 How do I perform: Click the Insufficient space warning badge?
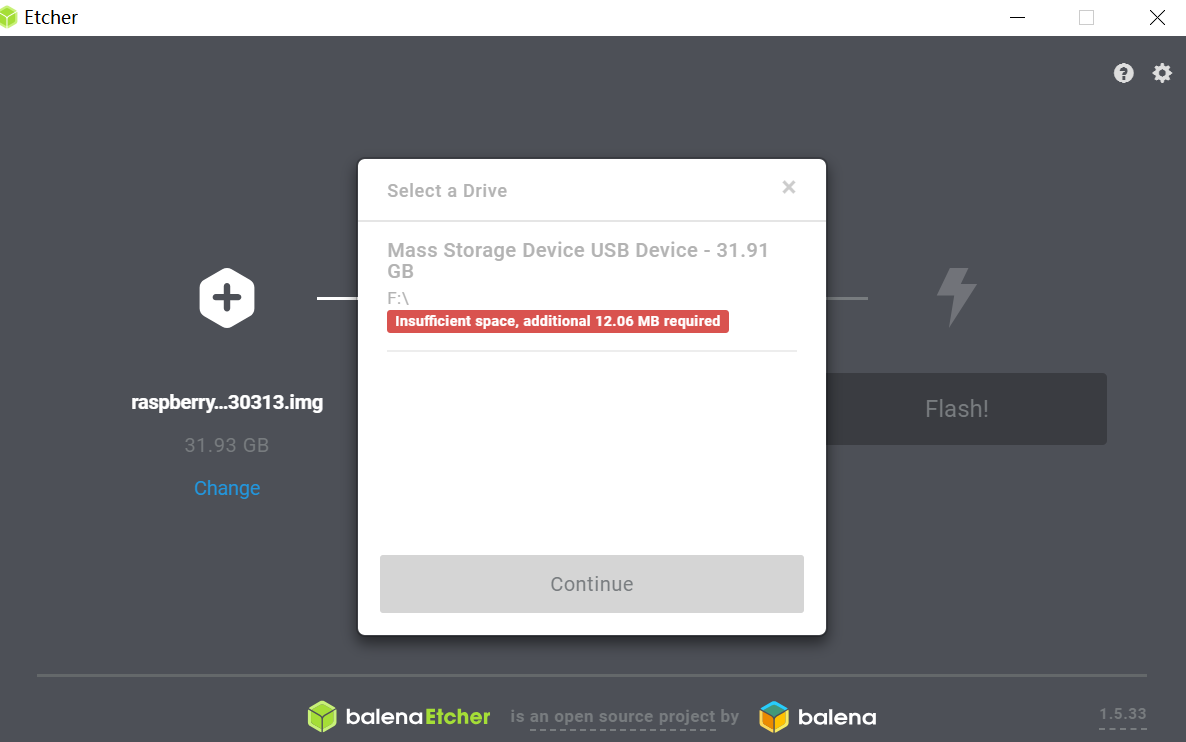coord(557,321)
